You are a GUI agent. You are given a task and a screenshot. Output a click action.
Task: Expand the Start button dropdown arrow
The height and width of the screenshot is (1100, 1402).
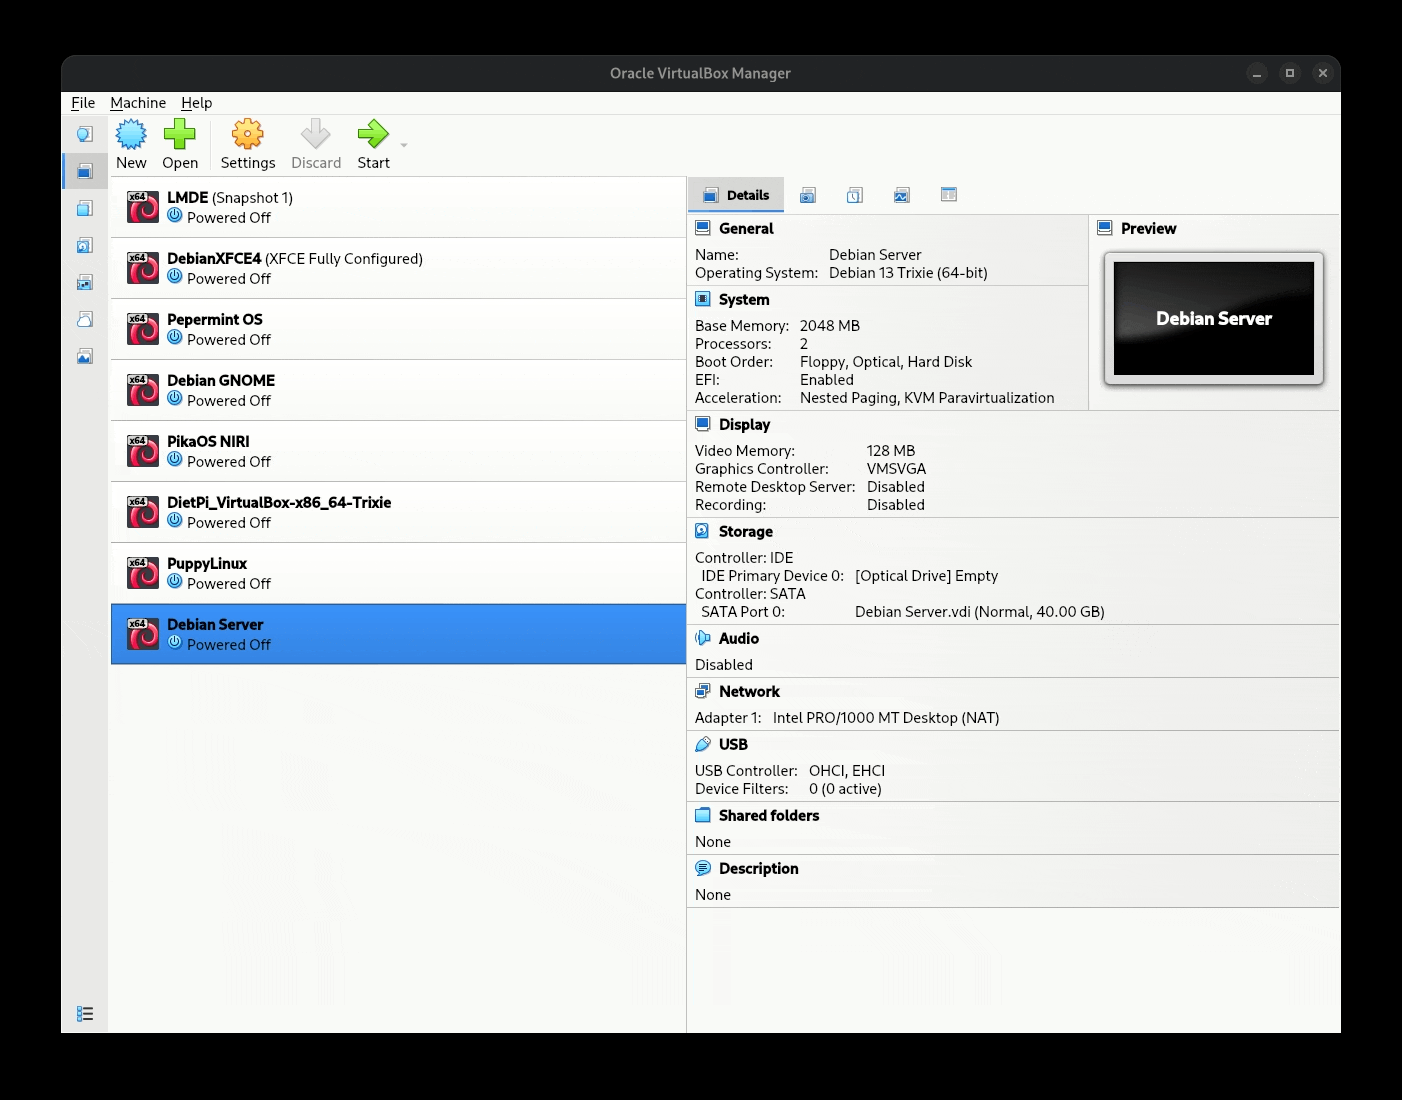pyautogui.click(x=404, y=146)
